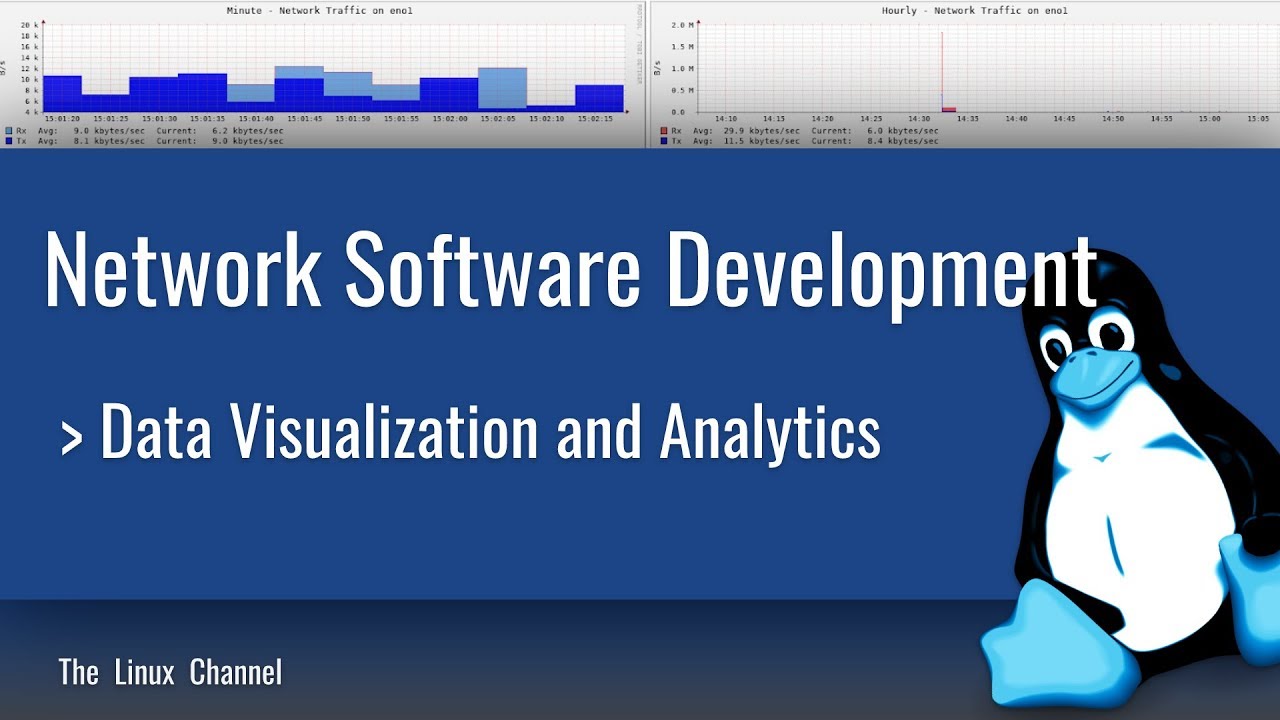Click the 14:35 time label on Hourly graph
This screenshot has width=1280, height=720.
(966, 118)
